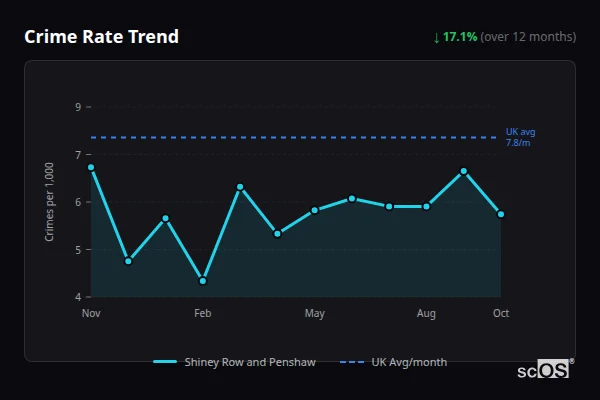Toggle the UK Avg/month legend entry
The width and height of the screenshot is (600, 400).
coord(393,362)
